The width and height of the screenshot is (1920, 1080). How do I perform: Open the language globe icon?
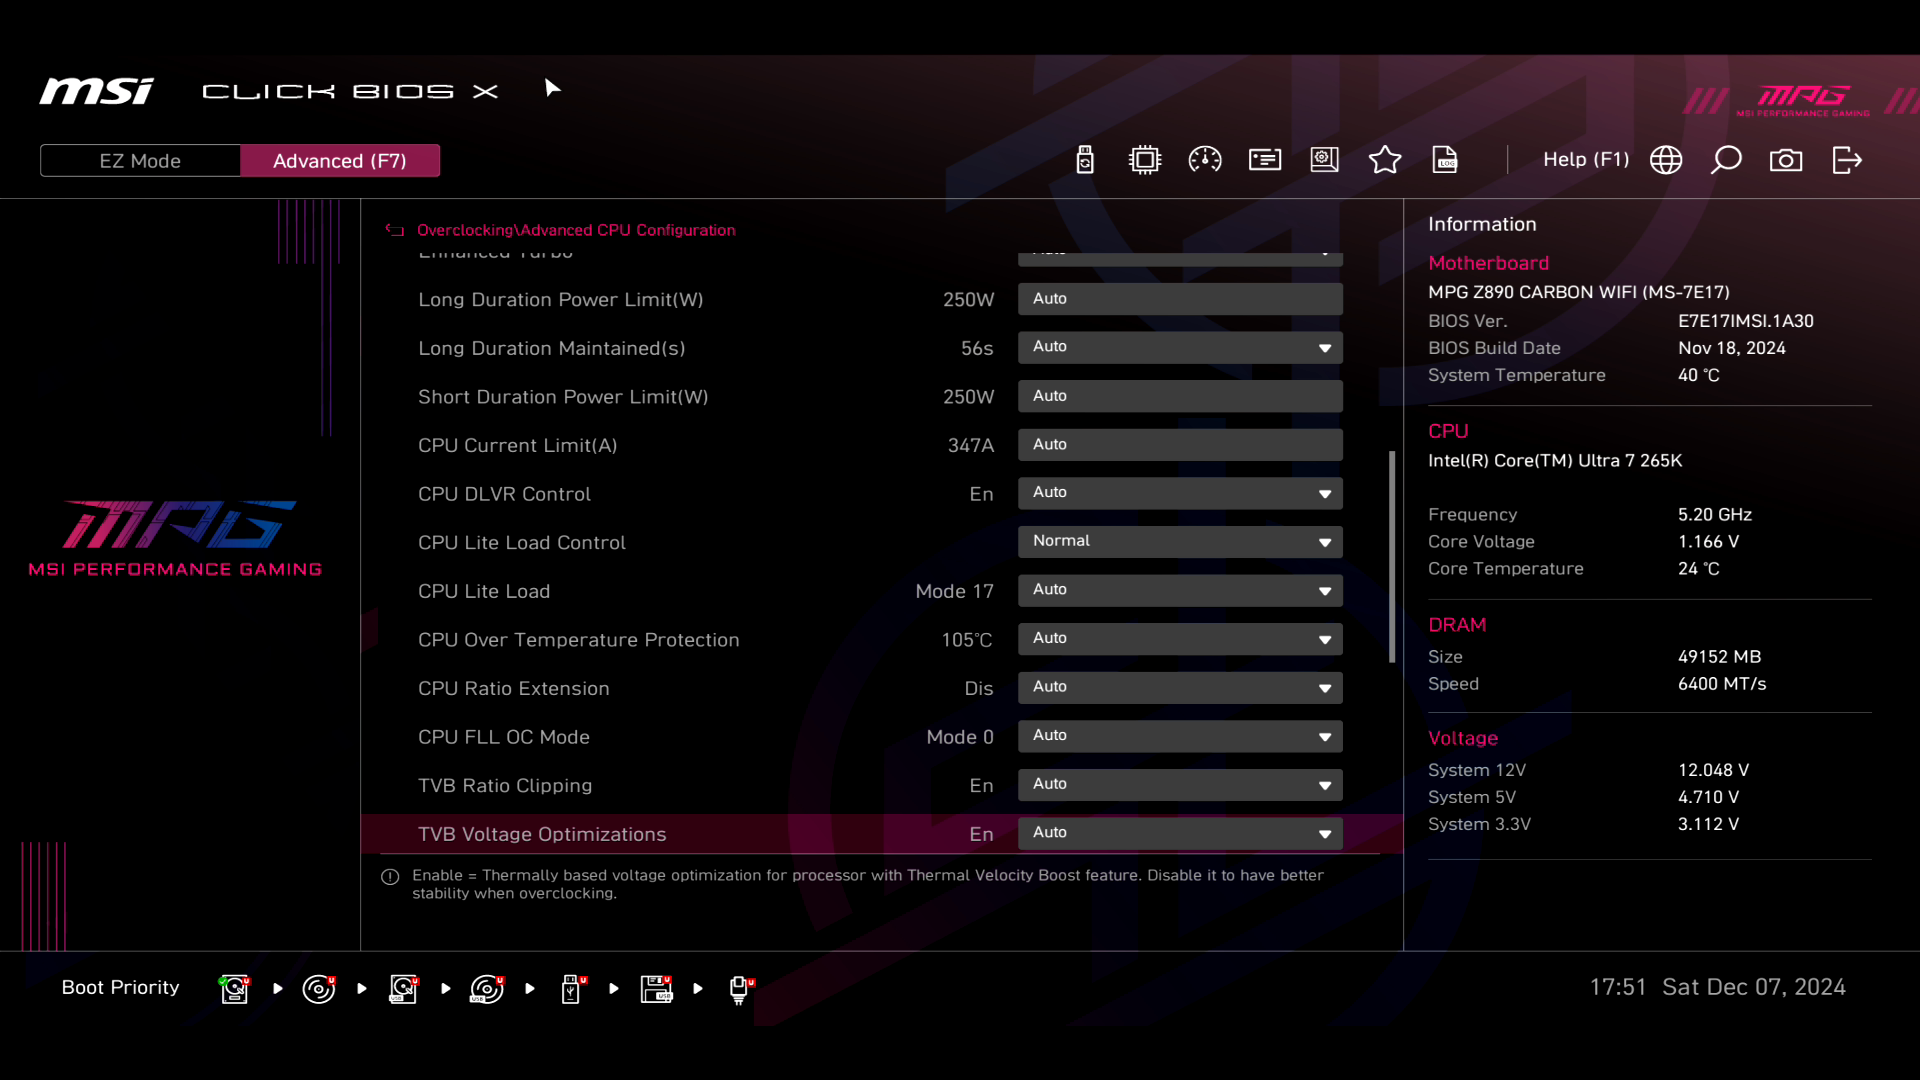pos(1666,160)
